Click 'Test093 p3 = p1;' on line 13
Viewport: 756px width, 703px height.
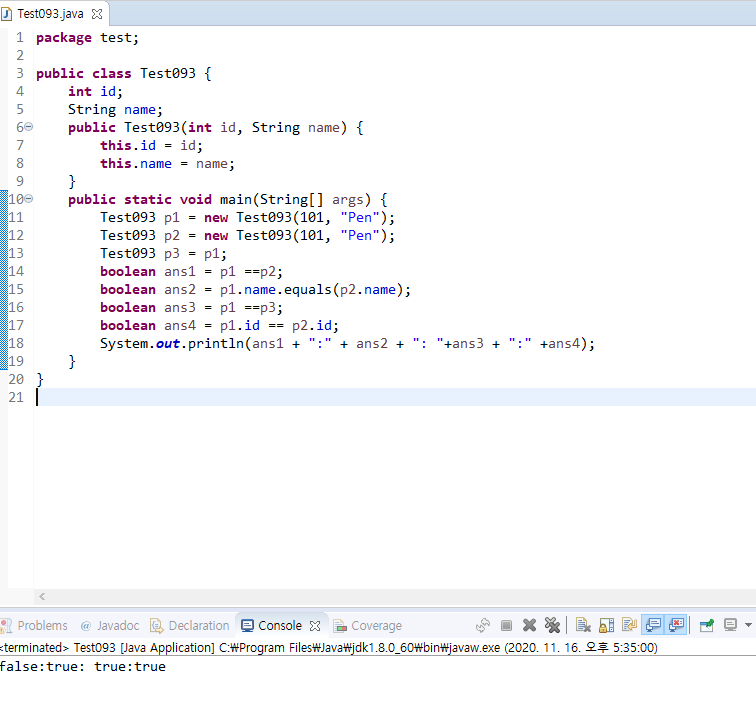pos(163,253)
